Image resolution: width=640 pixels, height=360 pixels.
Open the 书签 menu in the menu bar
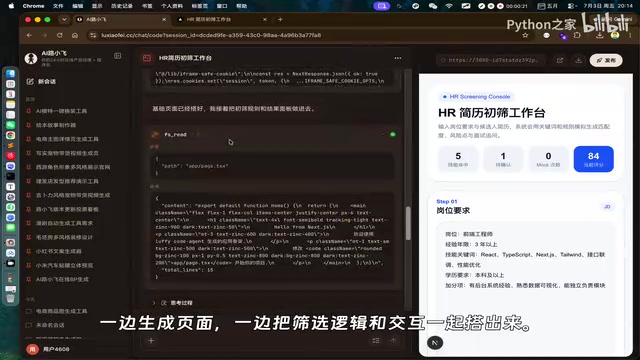tap(147, 6)
